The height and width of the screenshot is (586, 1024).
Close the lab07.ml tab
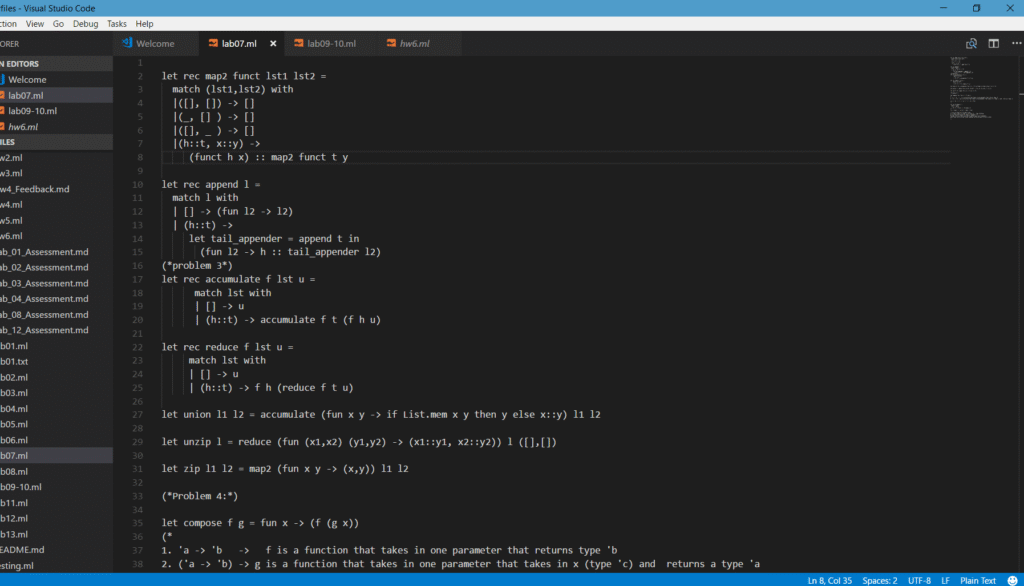(273, 44)
